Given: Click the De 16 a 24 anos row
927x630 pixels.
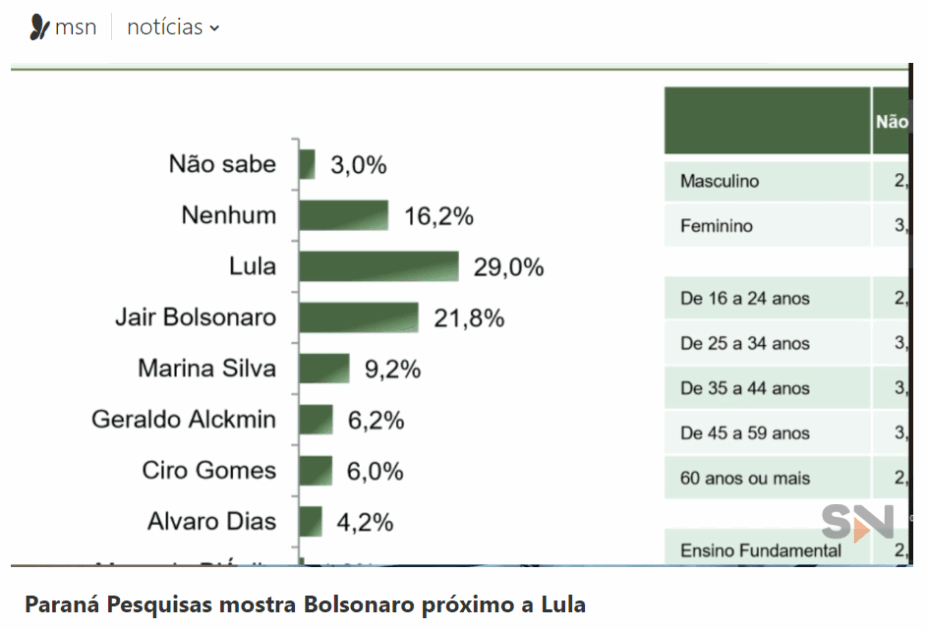Looking at the screenshot, I should [767, 298].
